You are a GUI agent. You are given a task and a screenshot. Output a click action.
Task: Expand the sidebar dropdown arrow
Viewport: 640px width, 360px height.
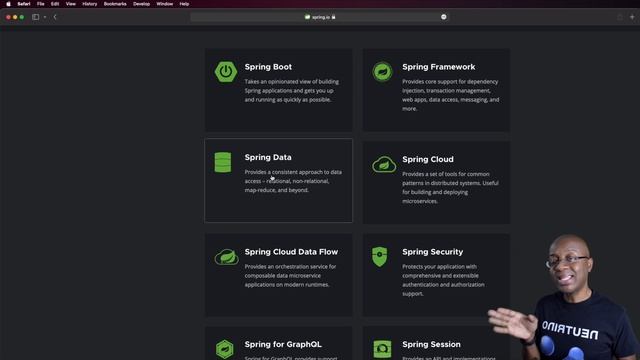44,17
